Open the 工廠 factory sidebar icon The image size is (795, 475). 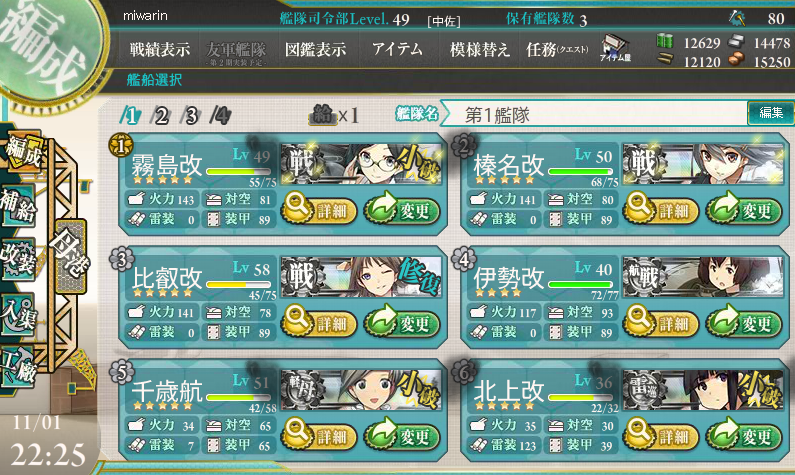19,368
